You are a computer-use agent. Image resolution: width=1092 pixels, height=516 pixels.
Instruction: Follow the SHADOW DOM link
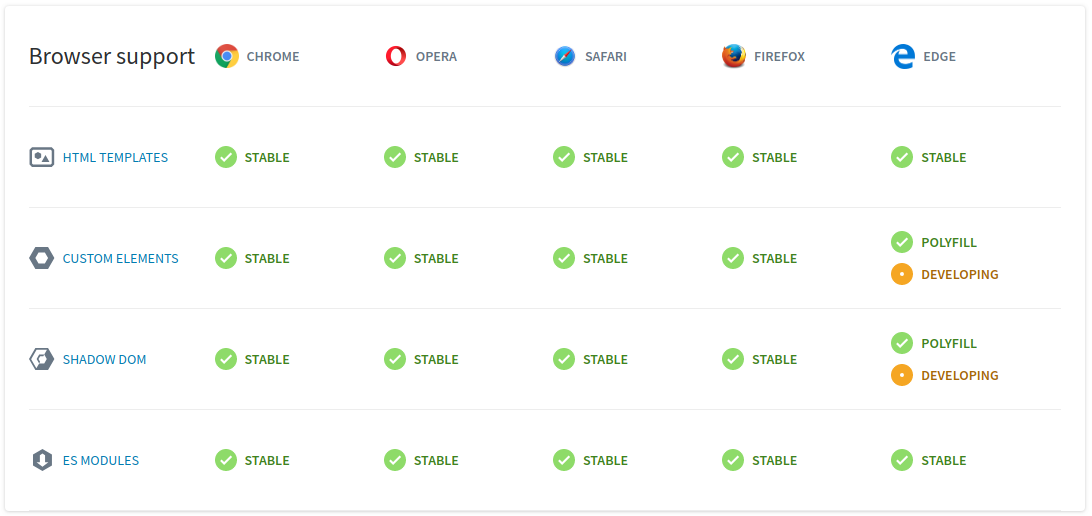[x=104, y=359]
